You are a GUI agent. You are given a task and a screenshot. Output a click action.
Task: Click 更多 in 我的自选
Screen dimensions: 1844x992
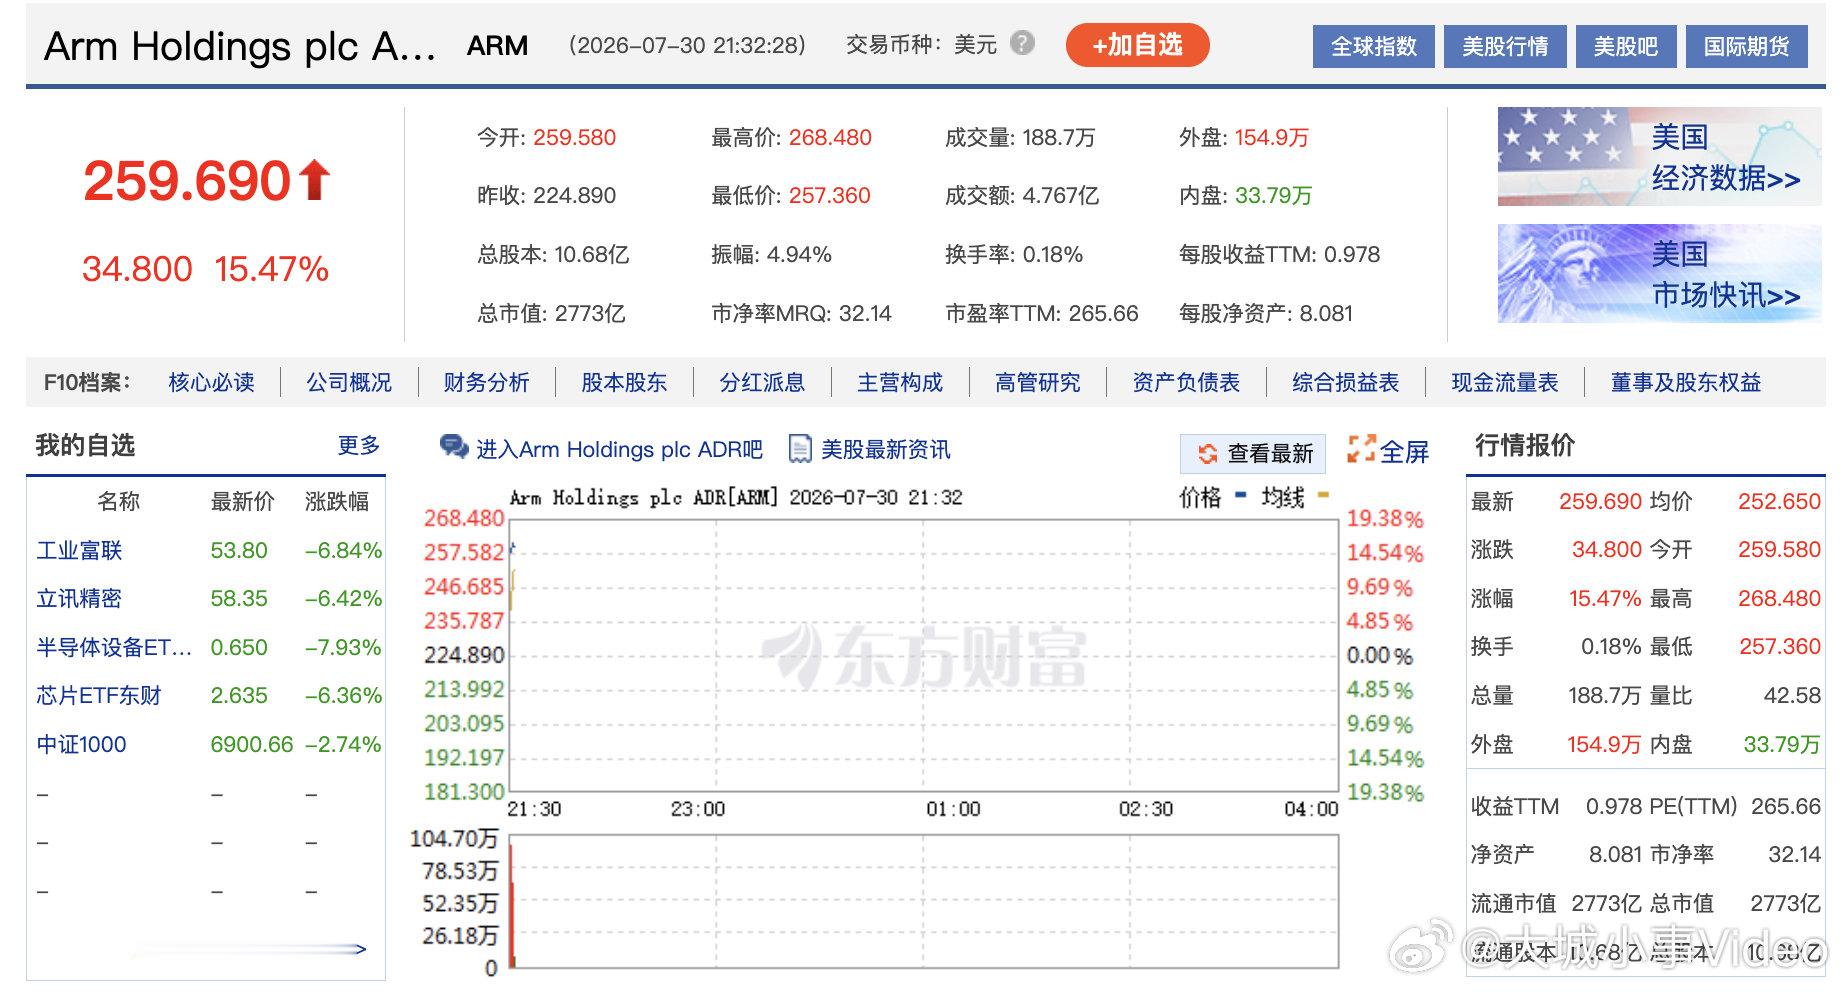[x=359, y=445]
